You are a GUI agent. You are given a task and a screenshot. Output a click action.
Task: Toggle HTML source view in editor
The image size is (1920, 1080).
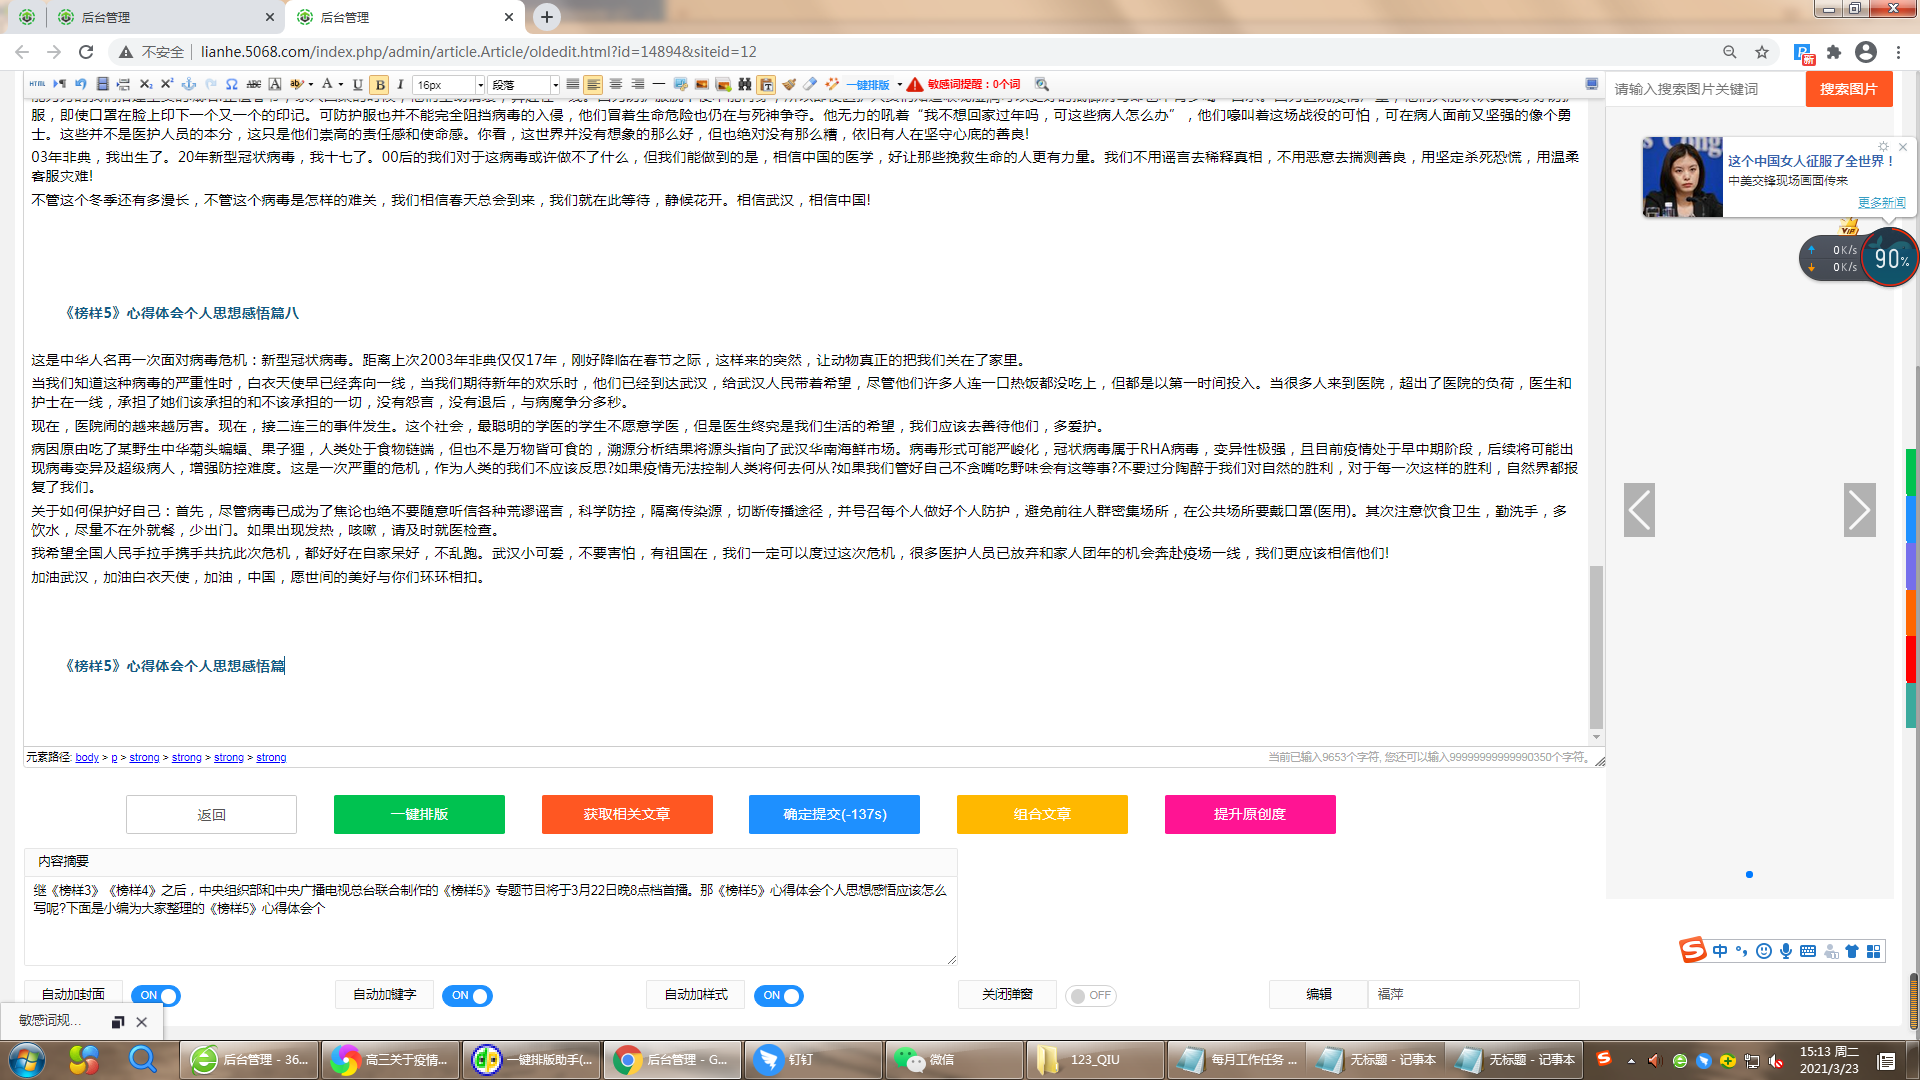[37, 84]
